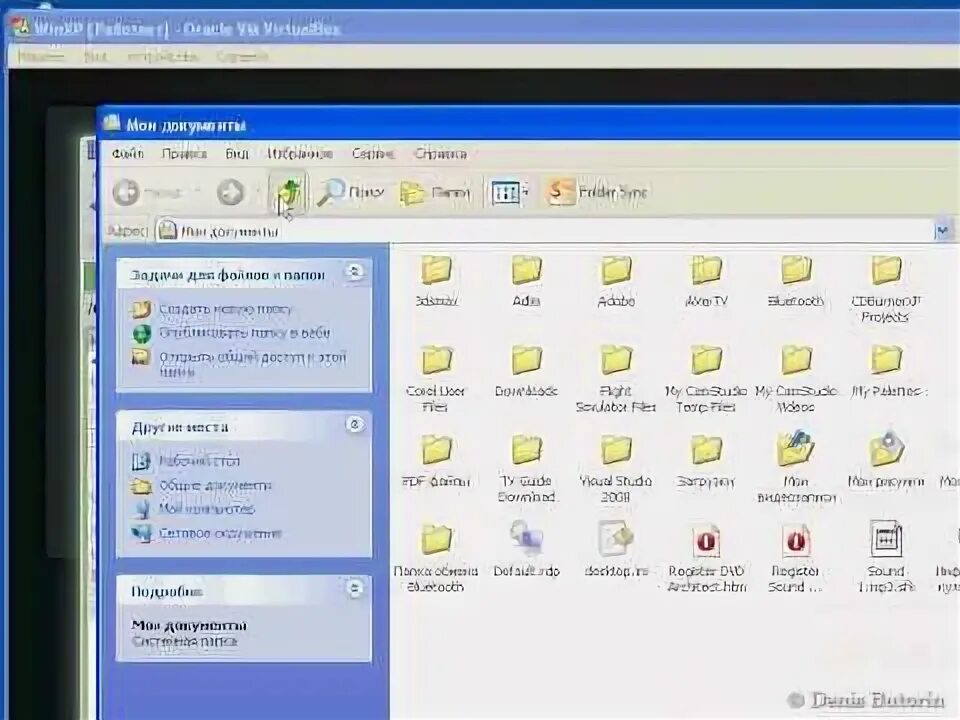Select My CamStudio Videos folder
The height and width of the screenshot is (720, 960).
coord(795,380)
